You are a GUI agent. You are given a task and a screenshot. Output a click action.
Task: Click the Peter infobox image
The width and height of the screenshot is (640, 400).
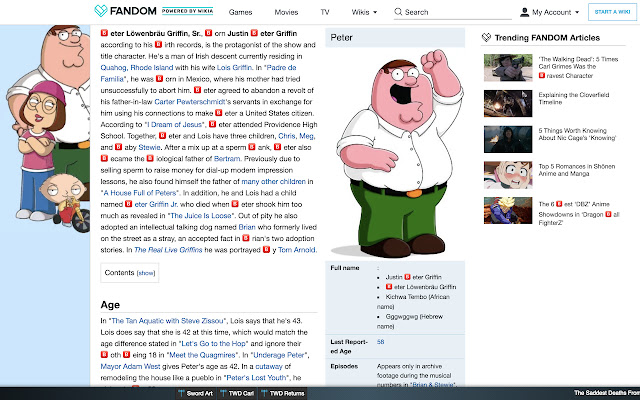pos(398,154)
